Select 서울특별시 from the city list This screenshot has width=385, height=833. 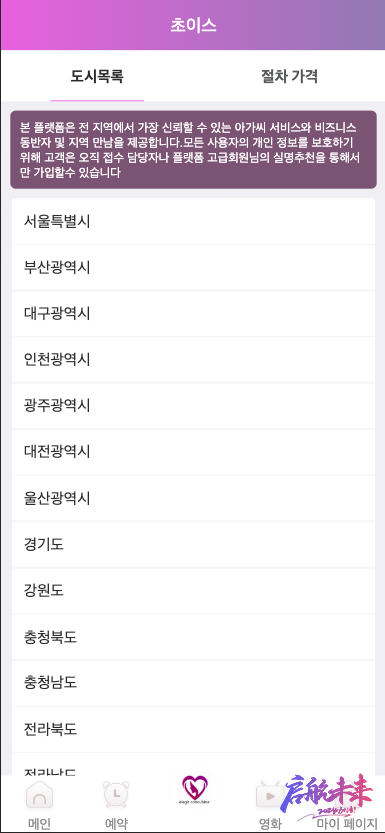[x=193, y=222]
